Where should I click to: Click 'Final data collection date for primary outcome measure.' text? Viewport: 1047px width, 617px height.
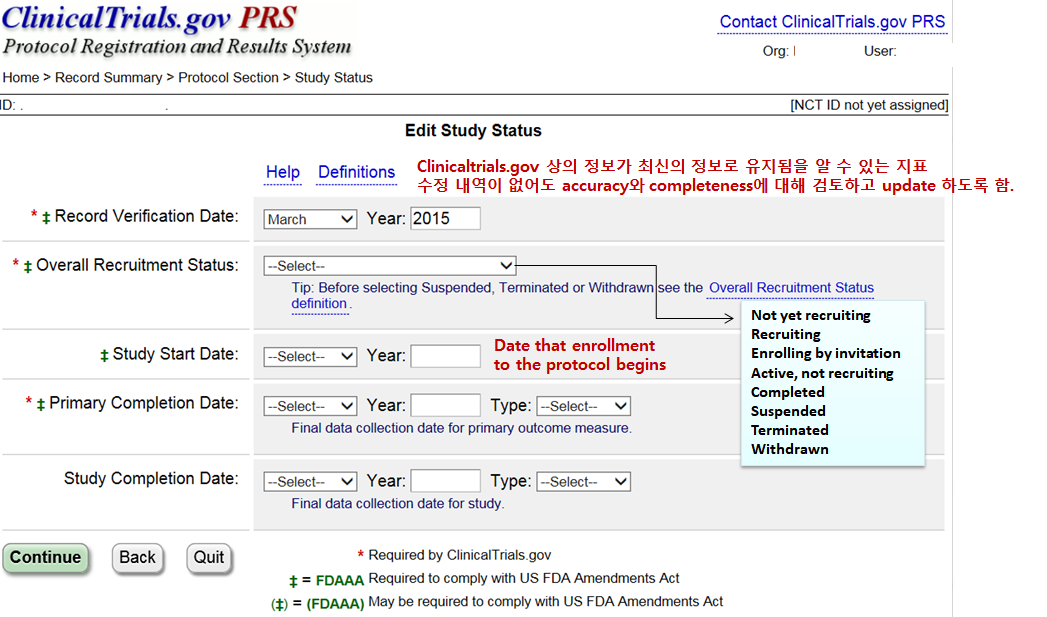pyautogui.click(x=461, y=428)
